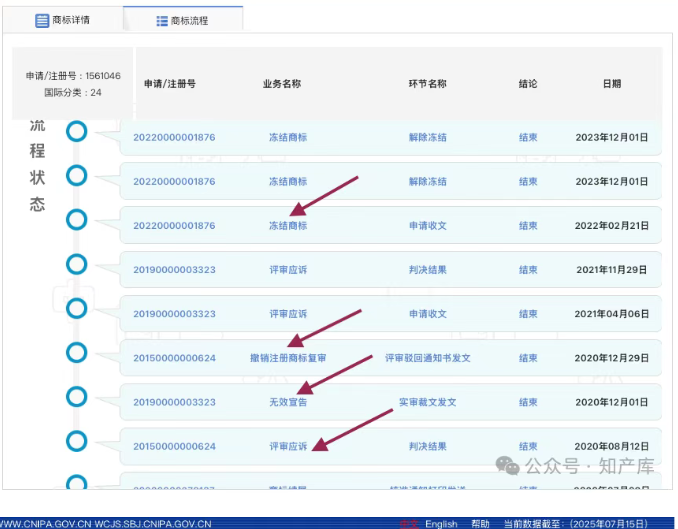Click timeline circle beside the 2021年04月06日 row

(77, 308)
